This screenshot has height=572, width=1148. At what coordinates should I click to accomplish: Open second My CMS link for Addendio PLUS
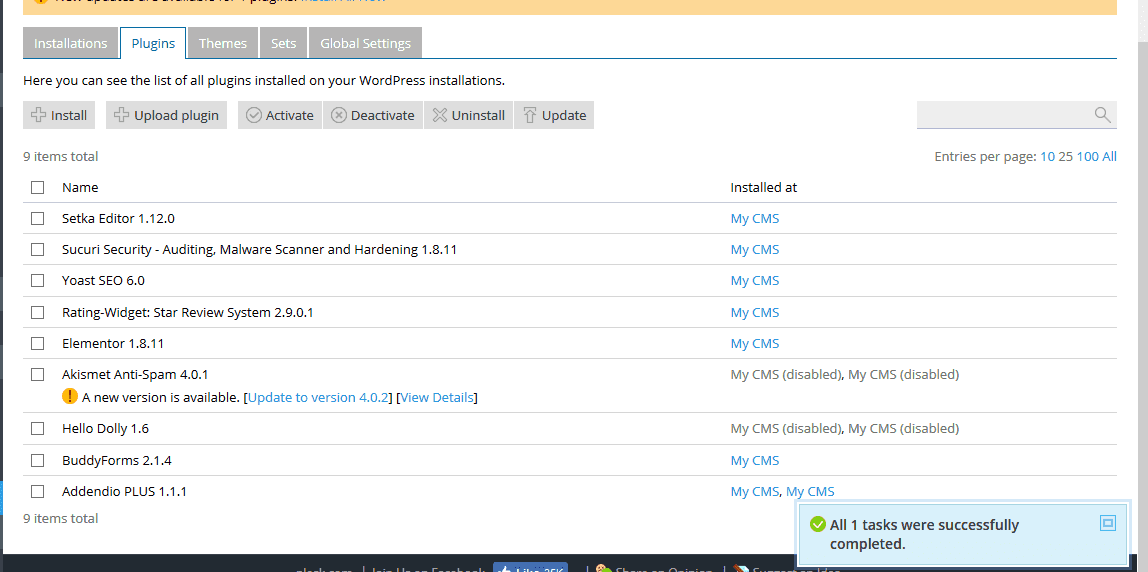tap(810, 491)
